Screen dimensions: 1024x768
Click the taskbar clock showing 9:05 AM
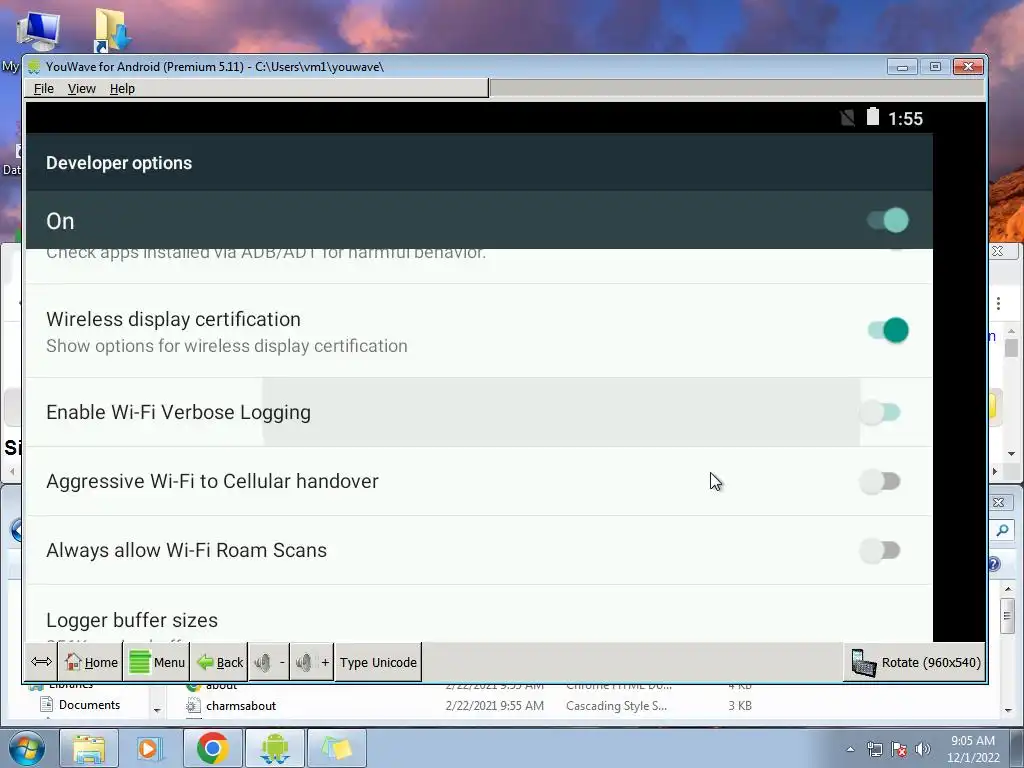(973, 748)
